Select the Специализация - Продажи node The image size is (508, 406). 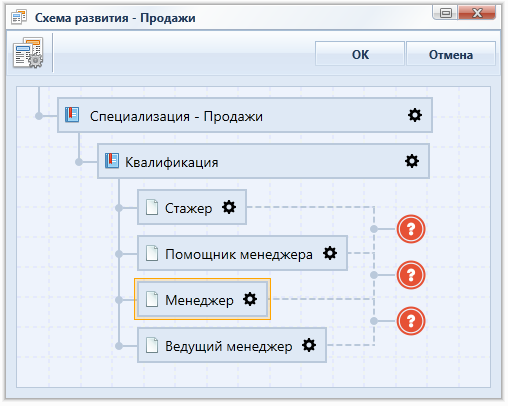point(245,115)
